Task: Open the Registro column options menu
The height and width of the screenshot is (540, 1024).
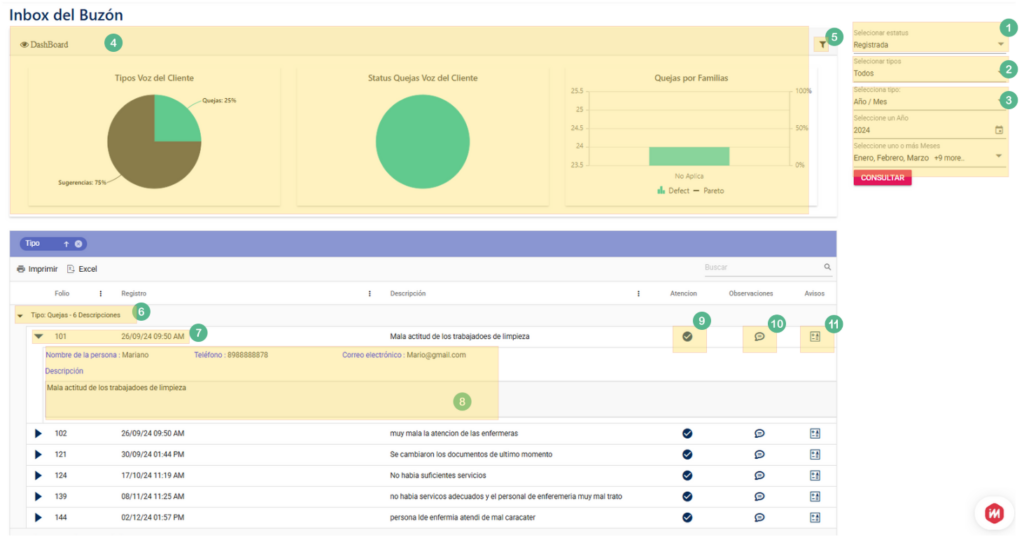Action: (x=370, y=294)
